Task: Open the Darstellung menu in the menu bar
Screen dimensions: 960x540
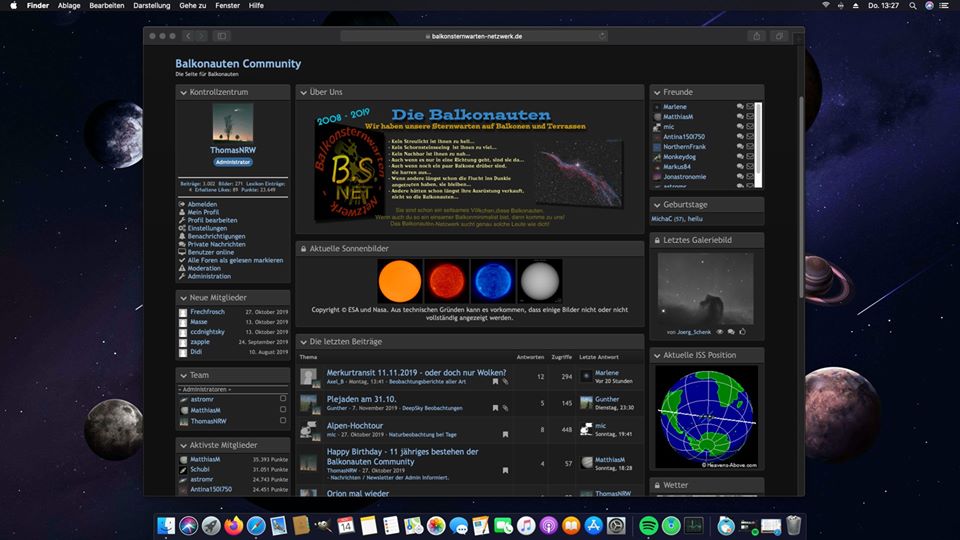Action: (x=151, y=5)
